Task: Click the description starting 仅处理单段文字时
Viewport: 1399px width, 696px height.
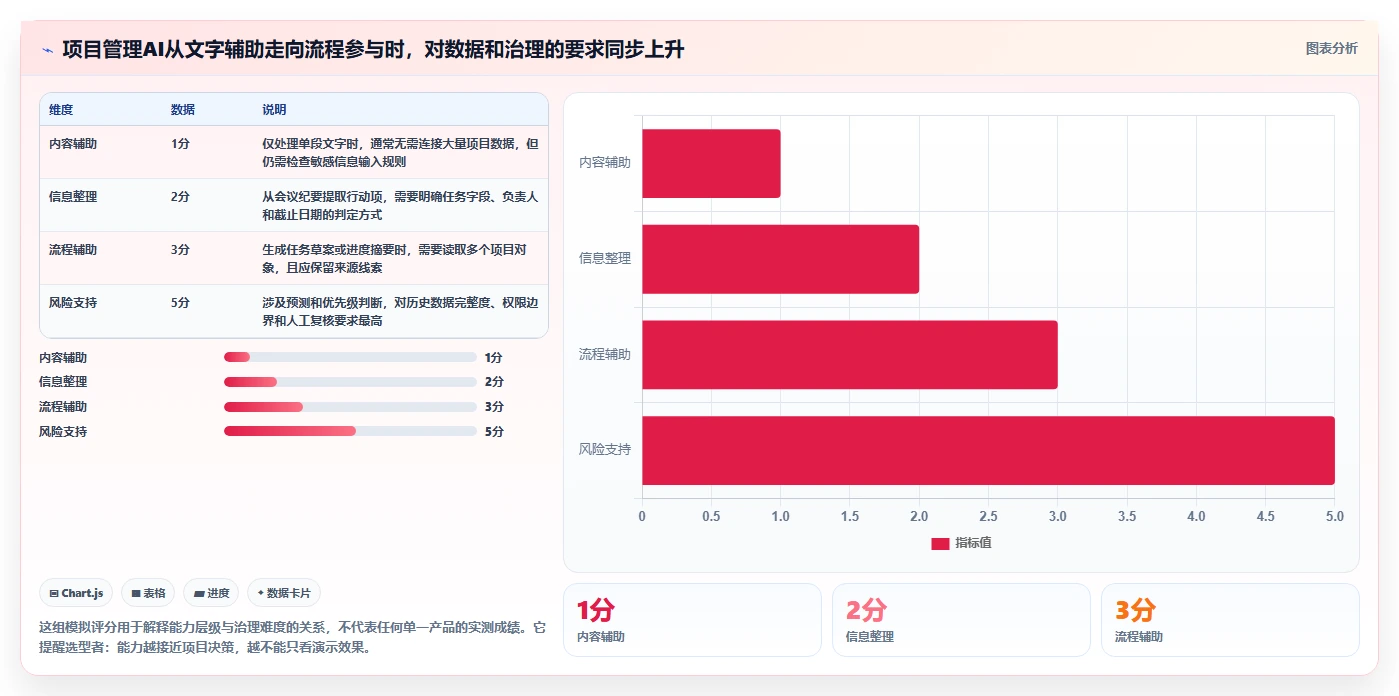Action: pos(400,152)
